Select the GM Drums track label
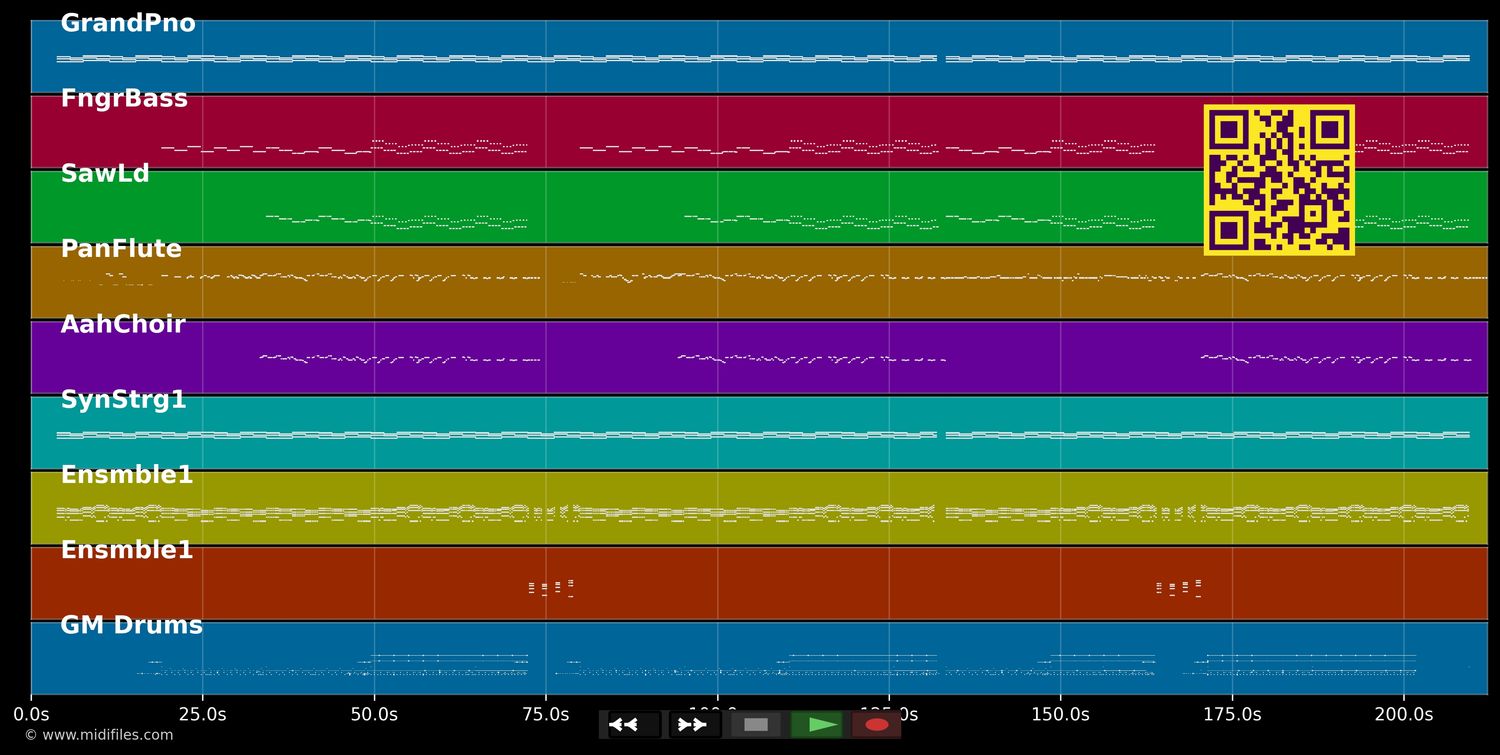This screenshot has width=1500, height=755. (x=131, y=626)
